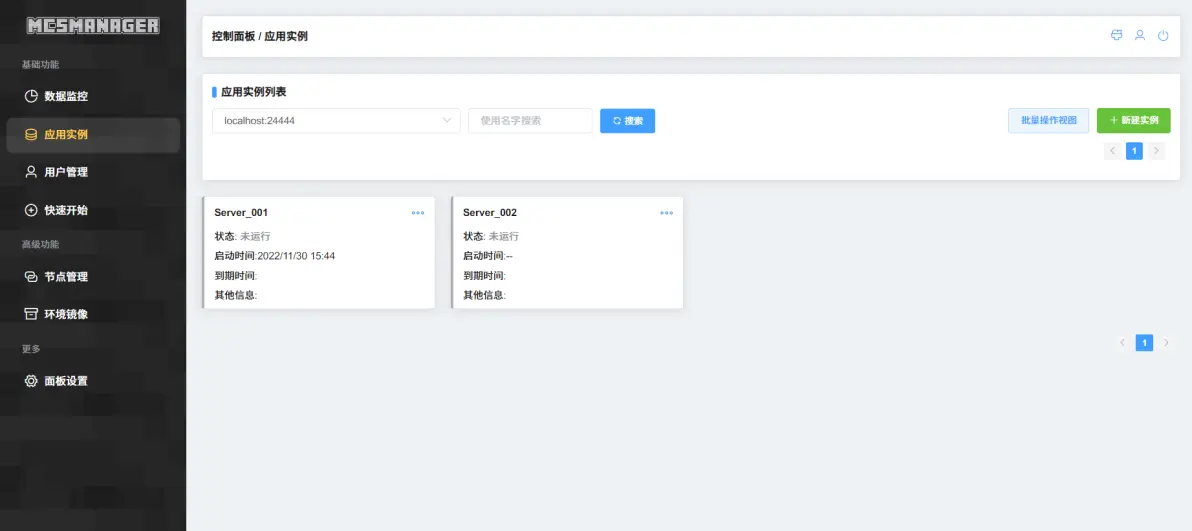Switch to 批量操作视图
Screen dimensions: 1192x531
click(x=1048, y=120)
